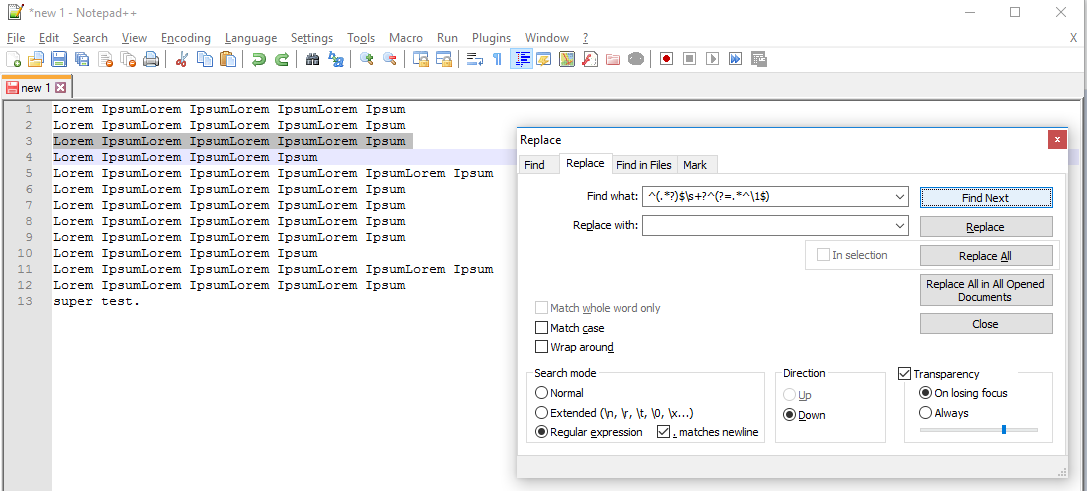
Task: Click the Save file toolbar icon
Action: (x=59, y=60)
